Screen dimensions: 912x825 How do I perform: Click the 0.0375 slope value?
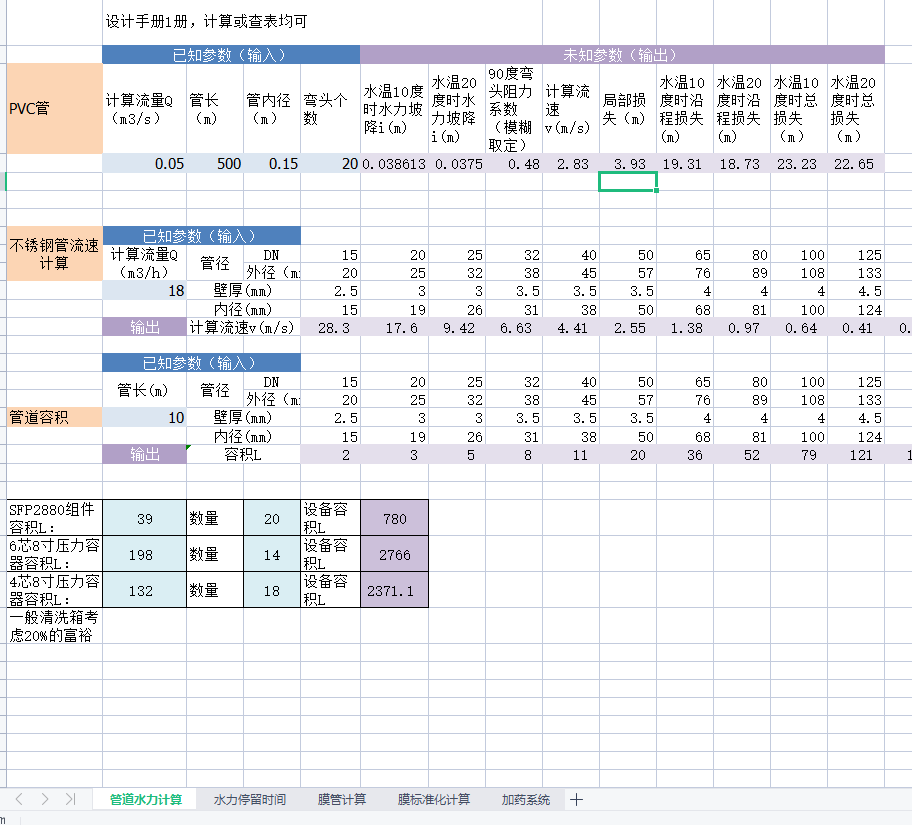[x=457, y=163]
